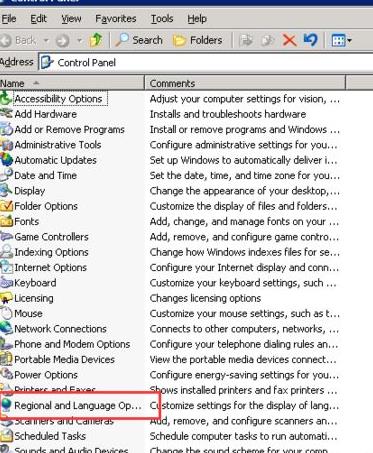
Task: Go up one folder level
Action: tap(96, 40)
